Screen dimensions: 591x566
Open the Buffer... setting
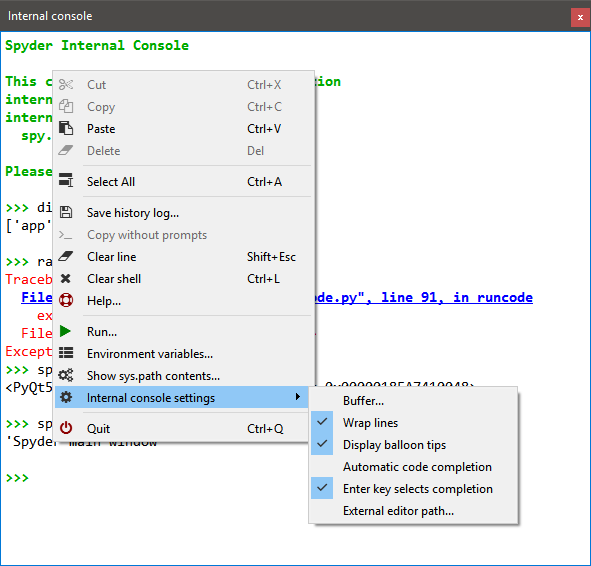(413, 401)
